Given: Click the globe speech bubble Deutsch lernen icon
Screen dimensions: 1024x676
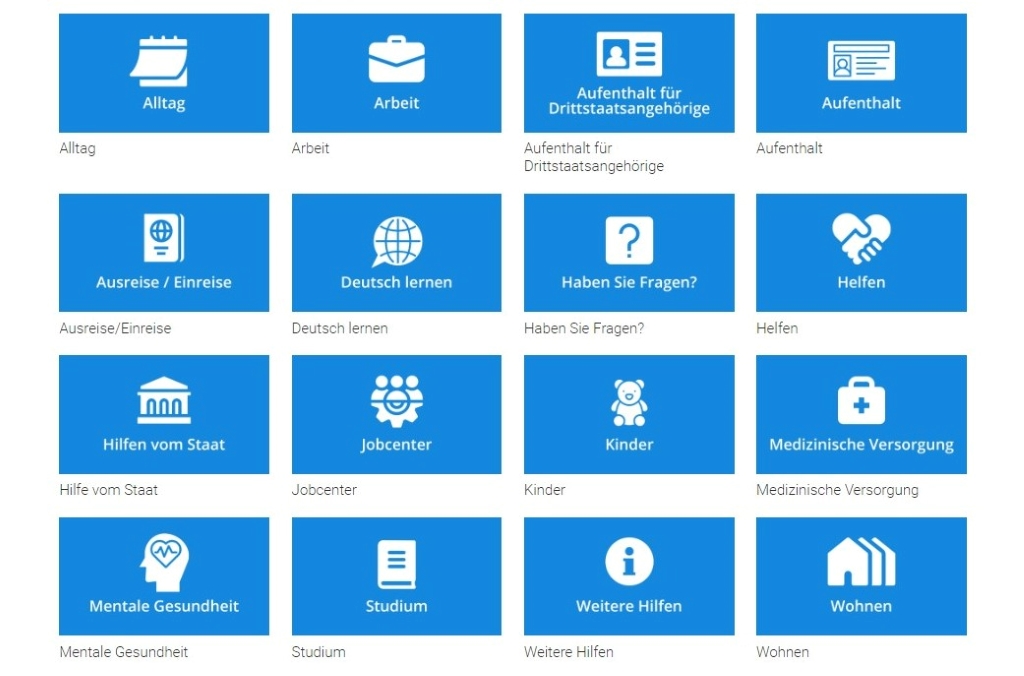Looking at the screenshot, I should point(397,241).
